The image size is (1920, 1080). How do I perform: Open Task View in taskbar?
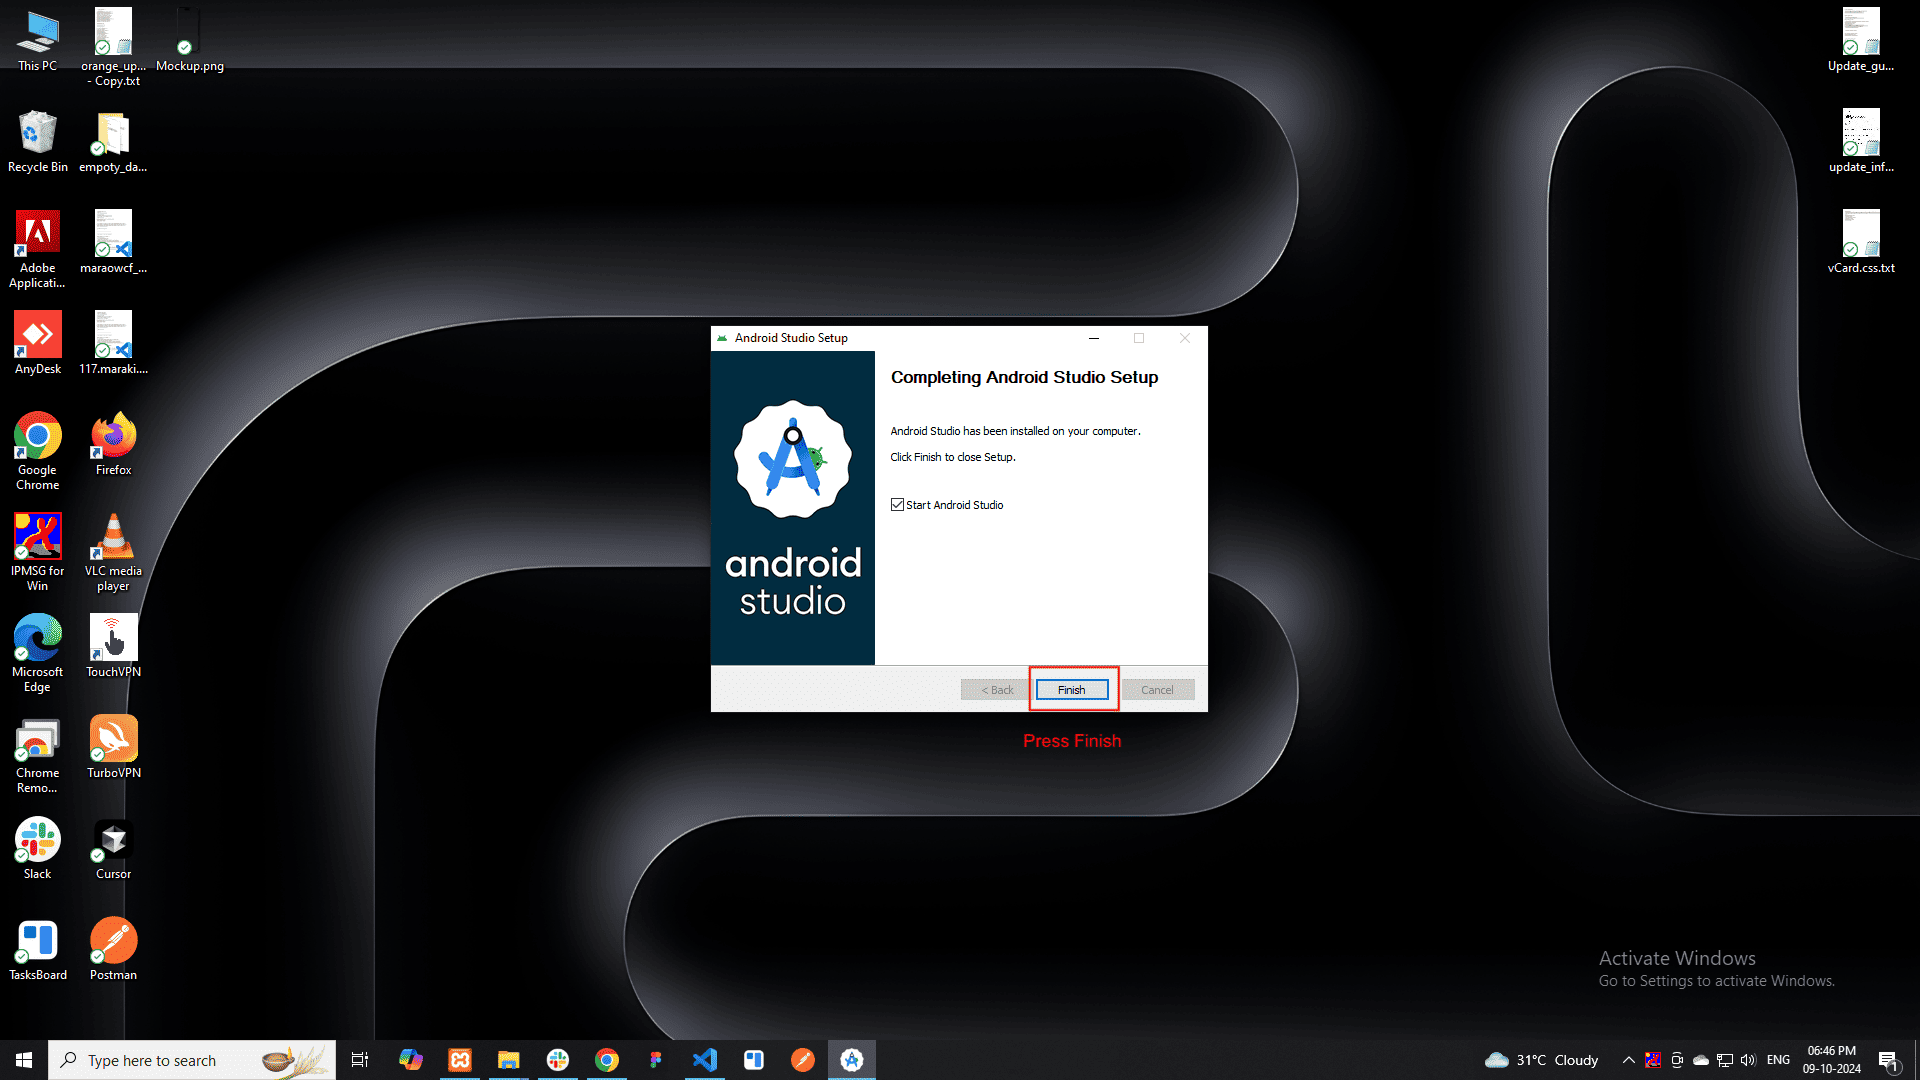pos(360,1060)
